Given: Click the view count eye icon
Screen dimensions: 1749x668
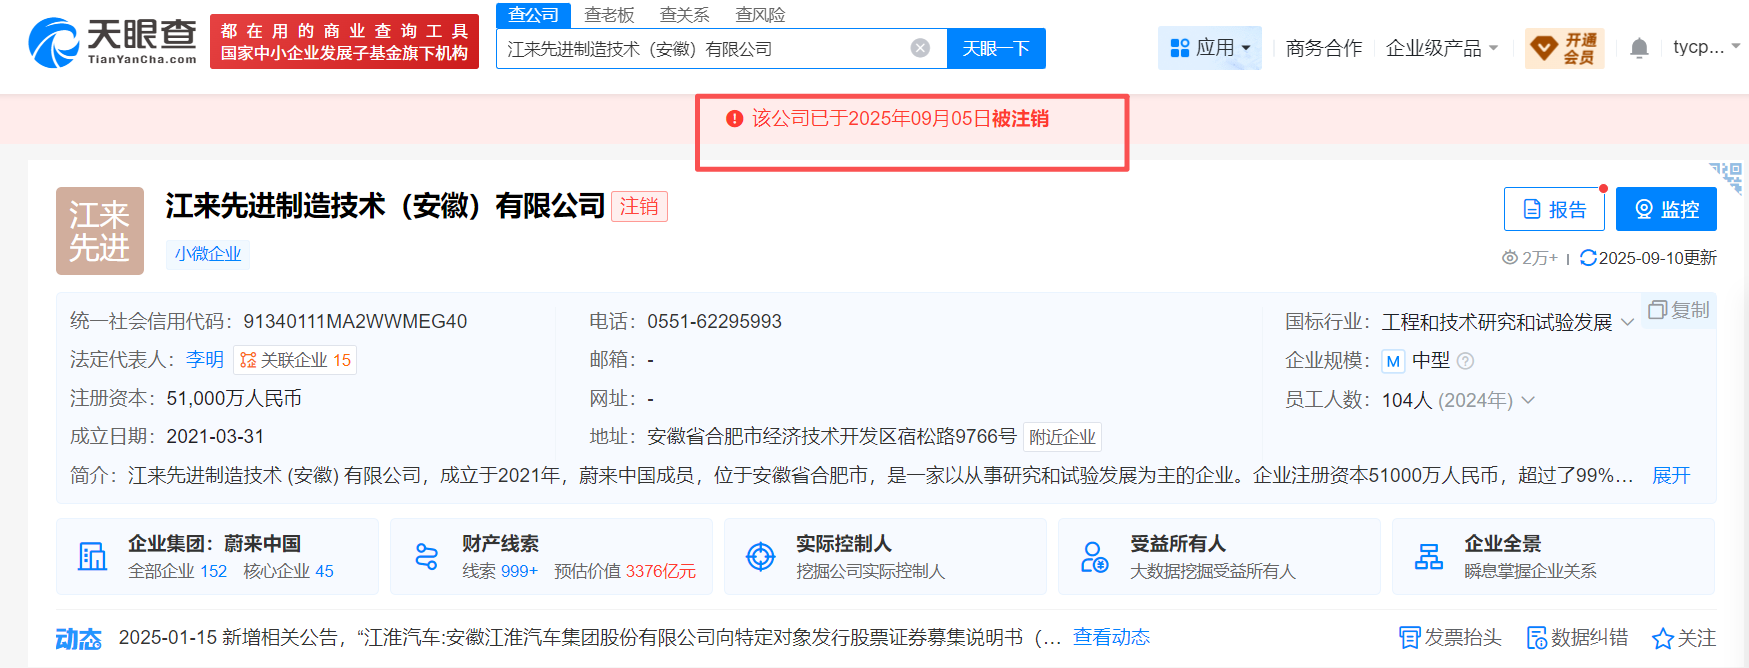Looking at the screenshot, I should point(1510,258).
